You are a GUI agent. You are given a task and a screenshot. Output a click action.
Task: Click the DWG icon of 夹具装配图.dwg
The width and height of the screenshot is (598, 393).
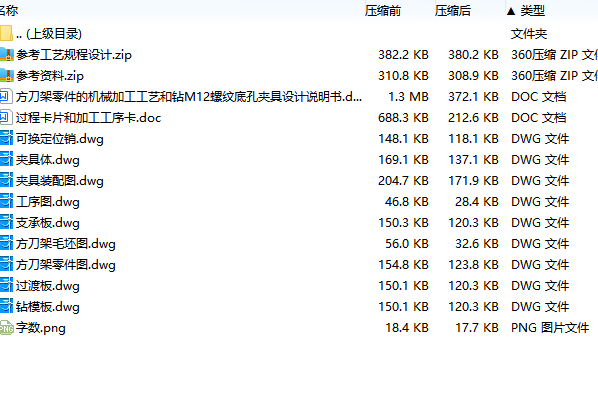6,180
